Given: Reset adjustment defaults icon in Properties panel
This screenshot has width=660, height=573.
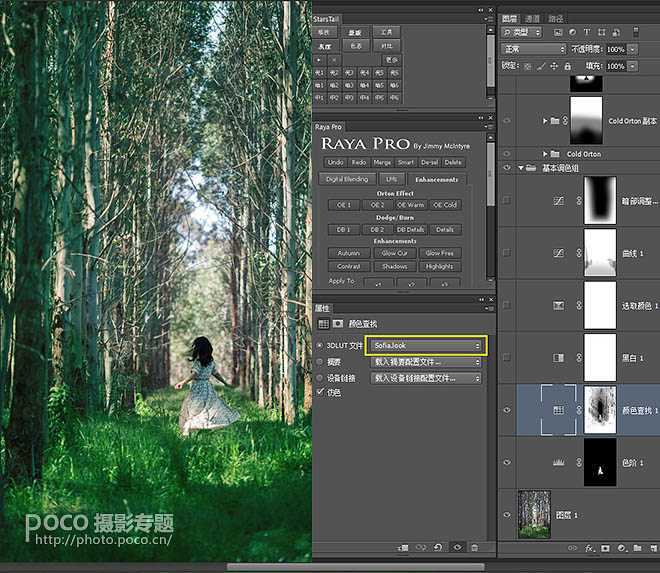Looking at the screenshot, I should click(x=438, y=547).
